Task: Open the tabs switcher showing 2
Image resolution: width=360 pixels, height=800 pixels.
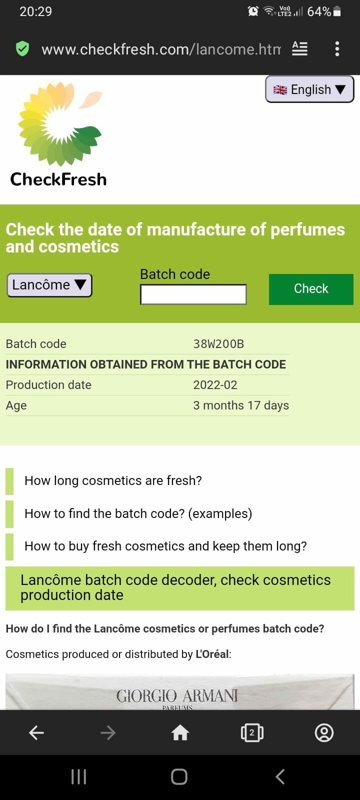Action: [251, 733]
